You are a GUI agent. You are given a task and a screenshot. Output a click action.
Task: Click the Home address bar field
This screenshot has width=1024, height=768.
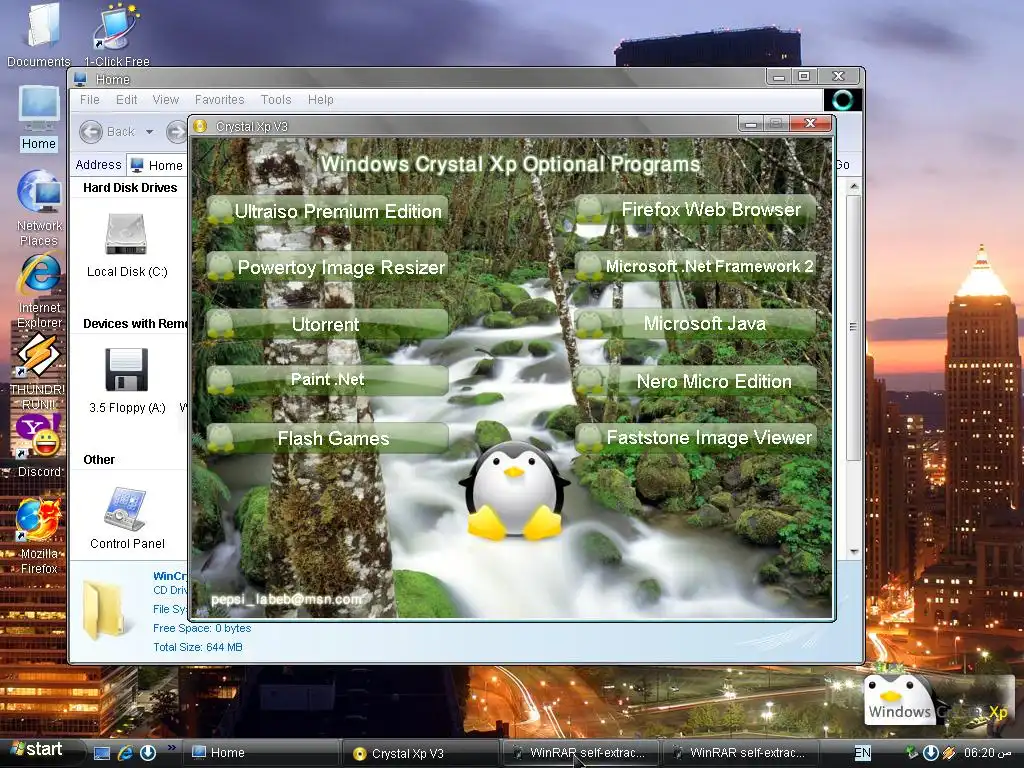[157, 165]
